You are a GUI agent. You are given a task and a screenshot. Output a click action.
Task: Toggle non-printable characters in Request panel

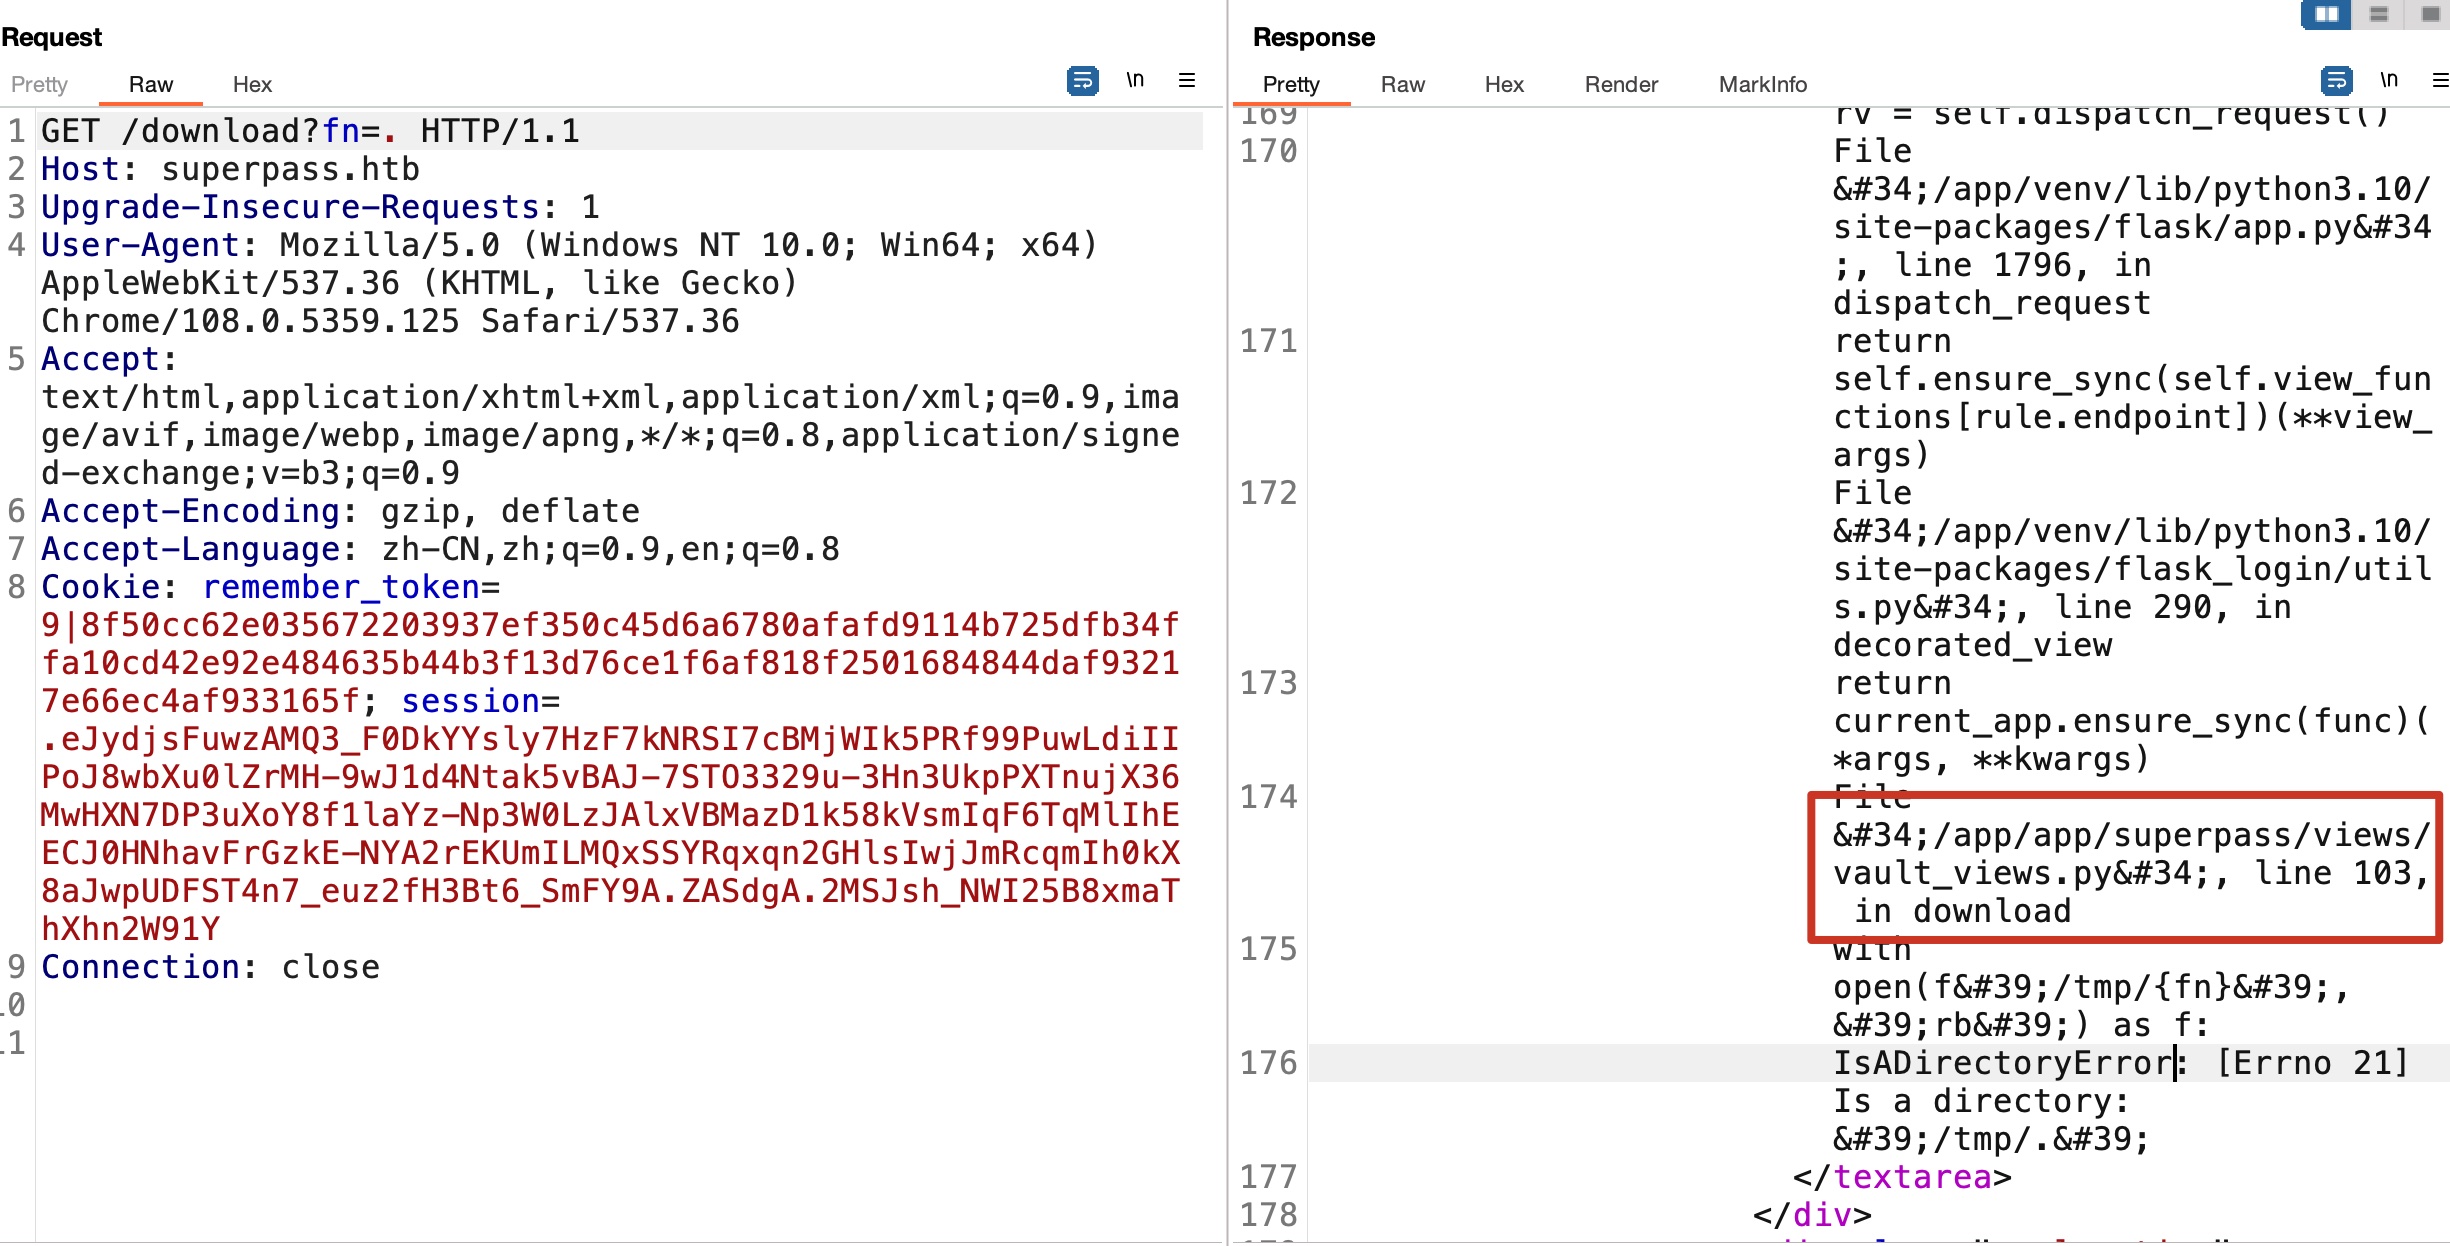(x=1135, y=80)
